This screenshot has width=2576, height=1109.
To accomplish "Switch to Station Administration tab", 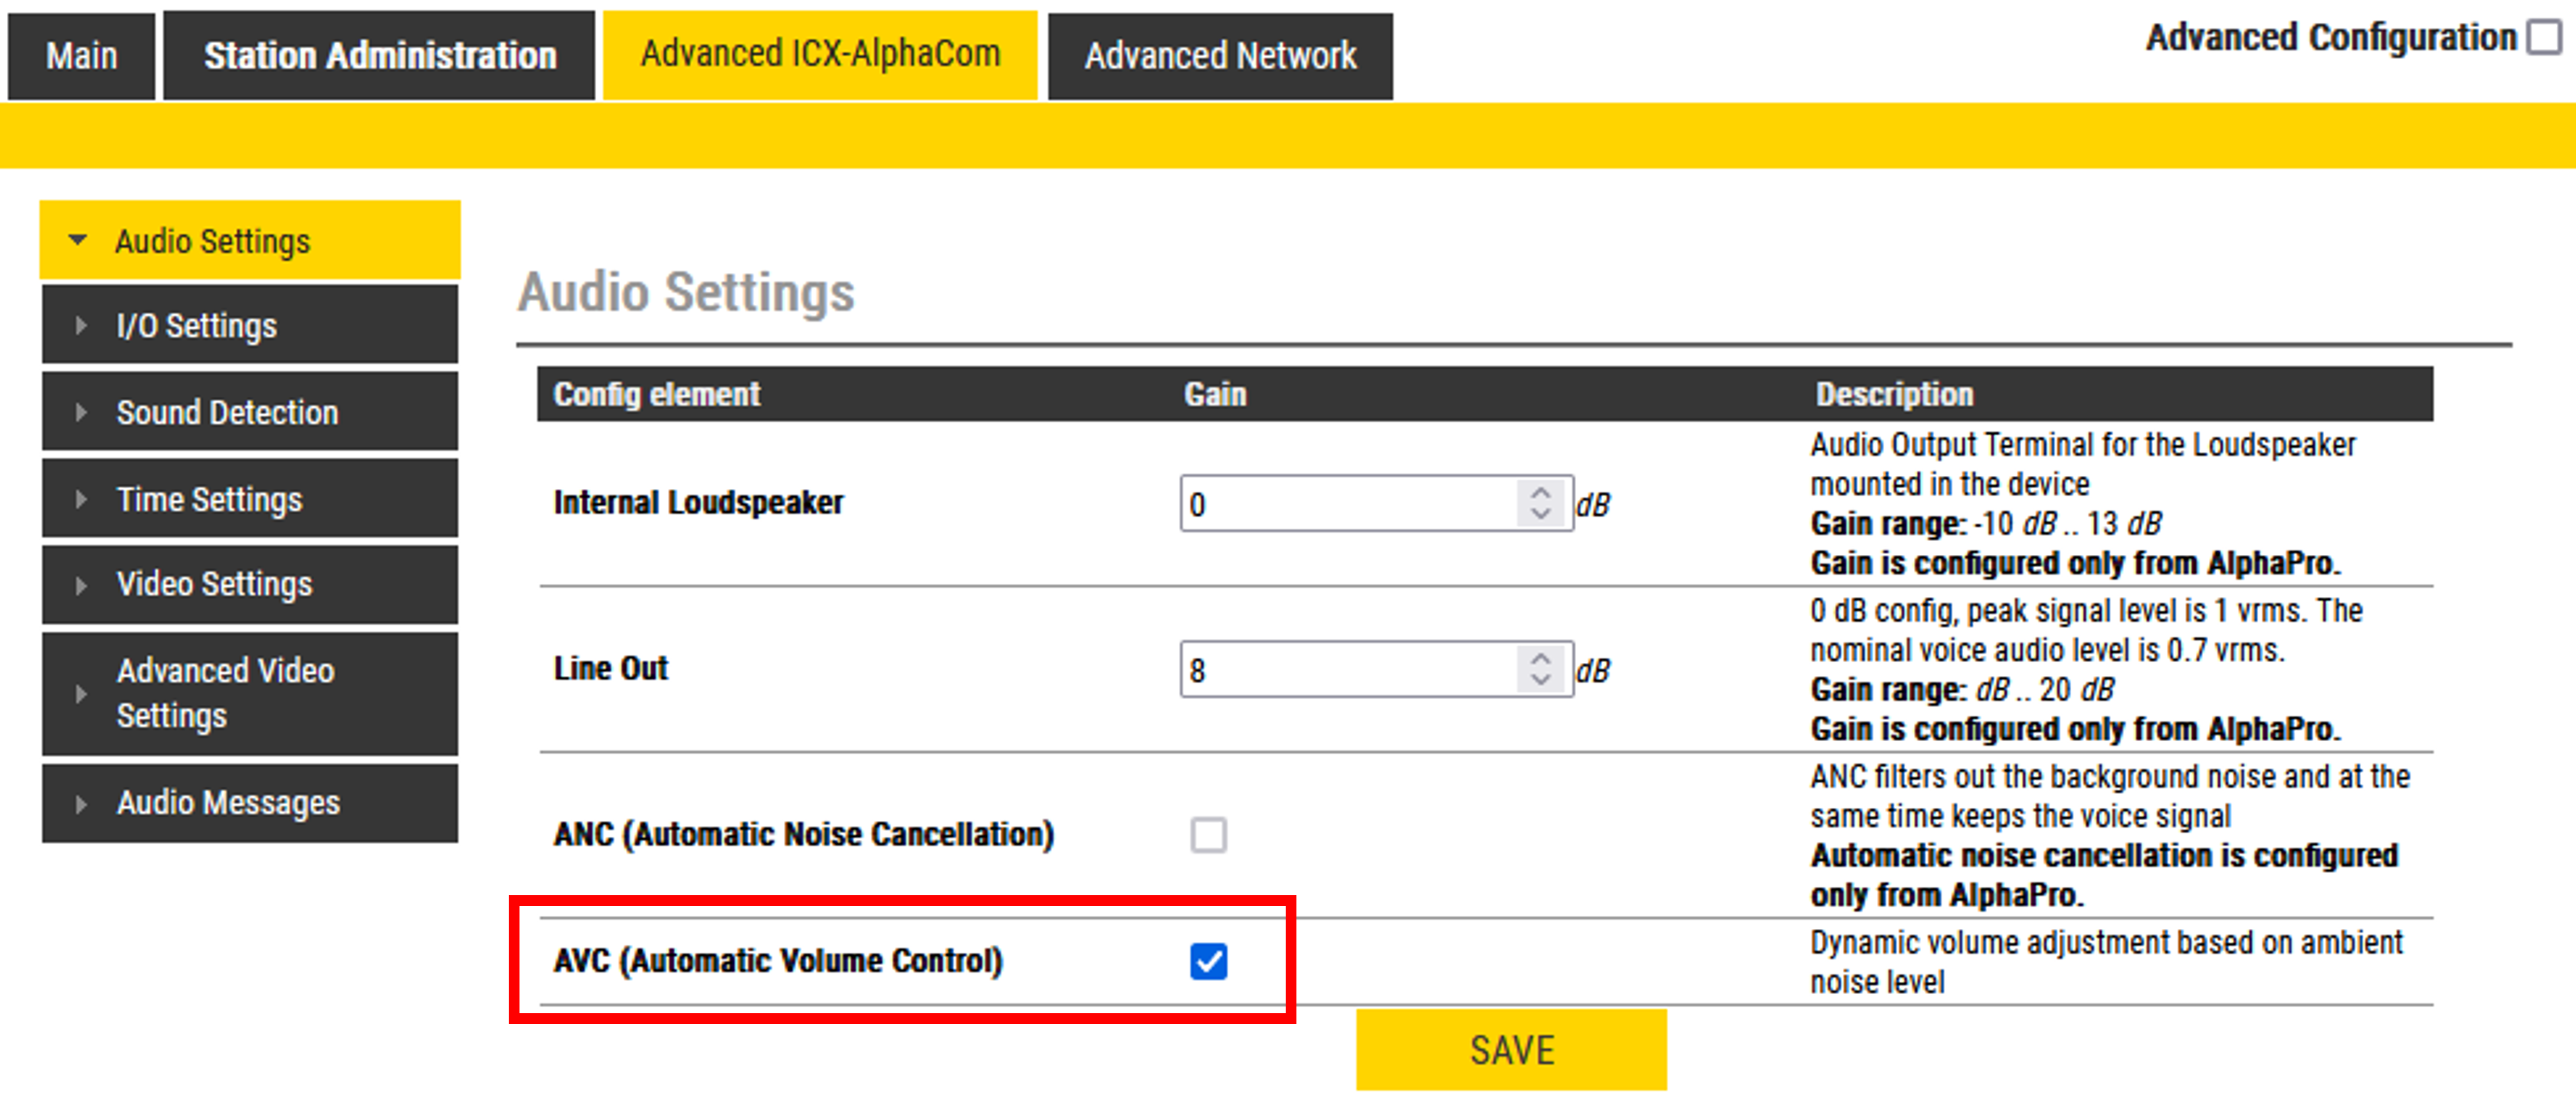I will coord(380,56).
